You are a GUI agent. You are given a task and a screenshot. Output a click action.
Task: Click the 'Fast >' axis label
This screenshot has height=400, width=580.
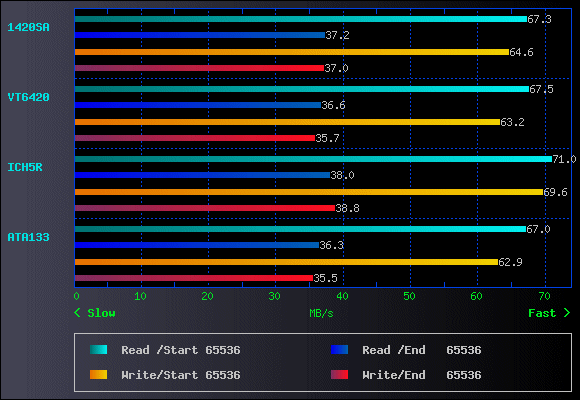(x=549, y=313)
